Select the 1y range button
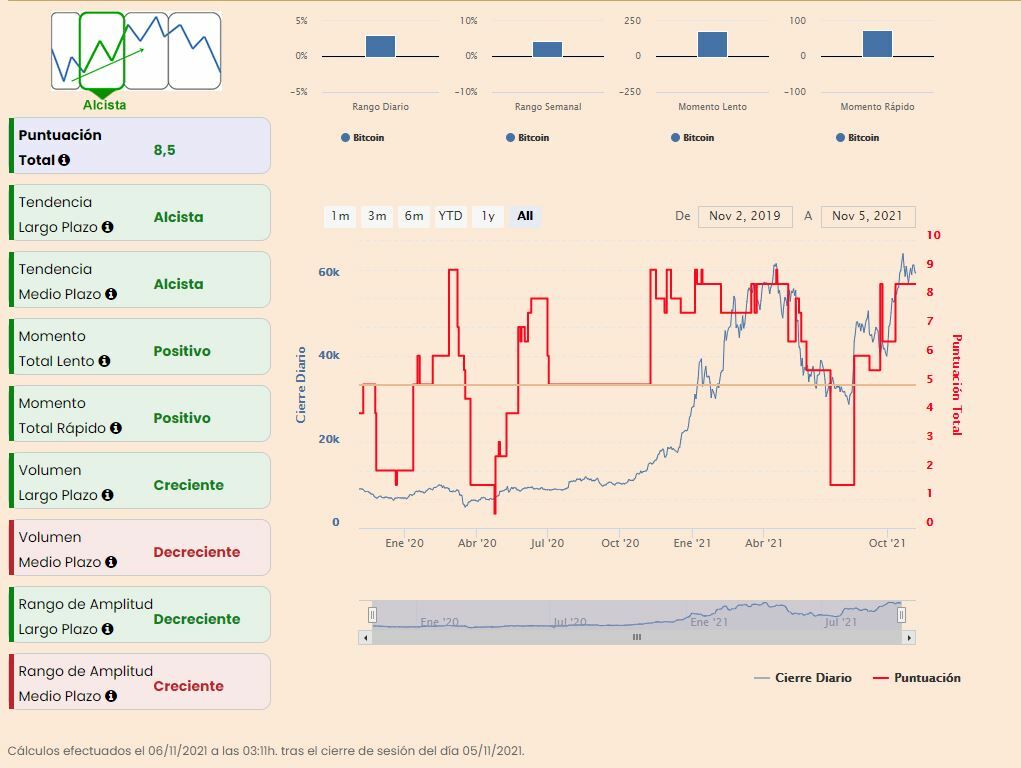1021x768 pixels. pyautogui.click(x=488, y=216)
